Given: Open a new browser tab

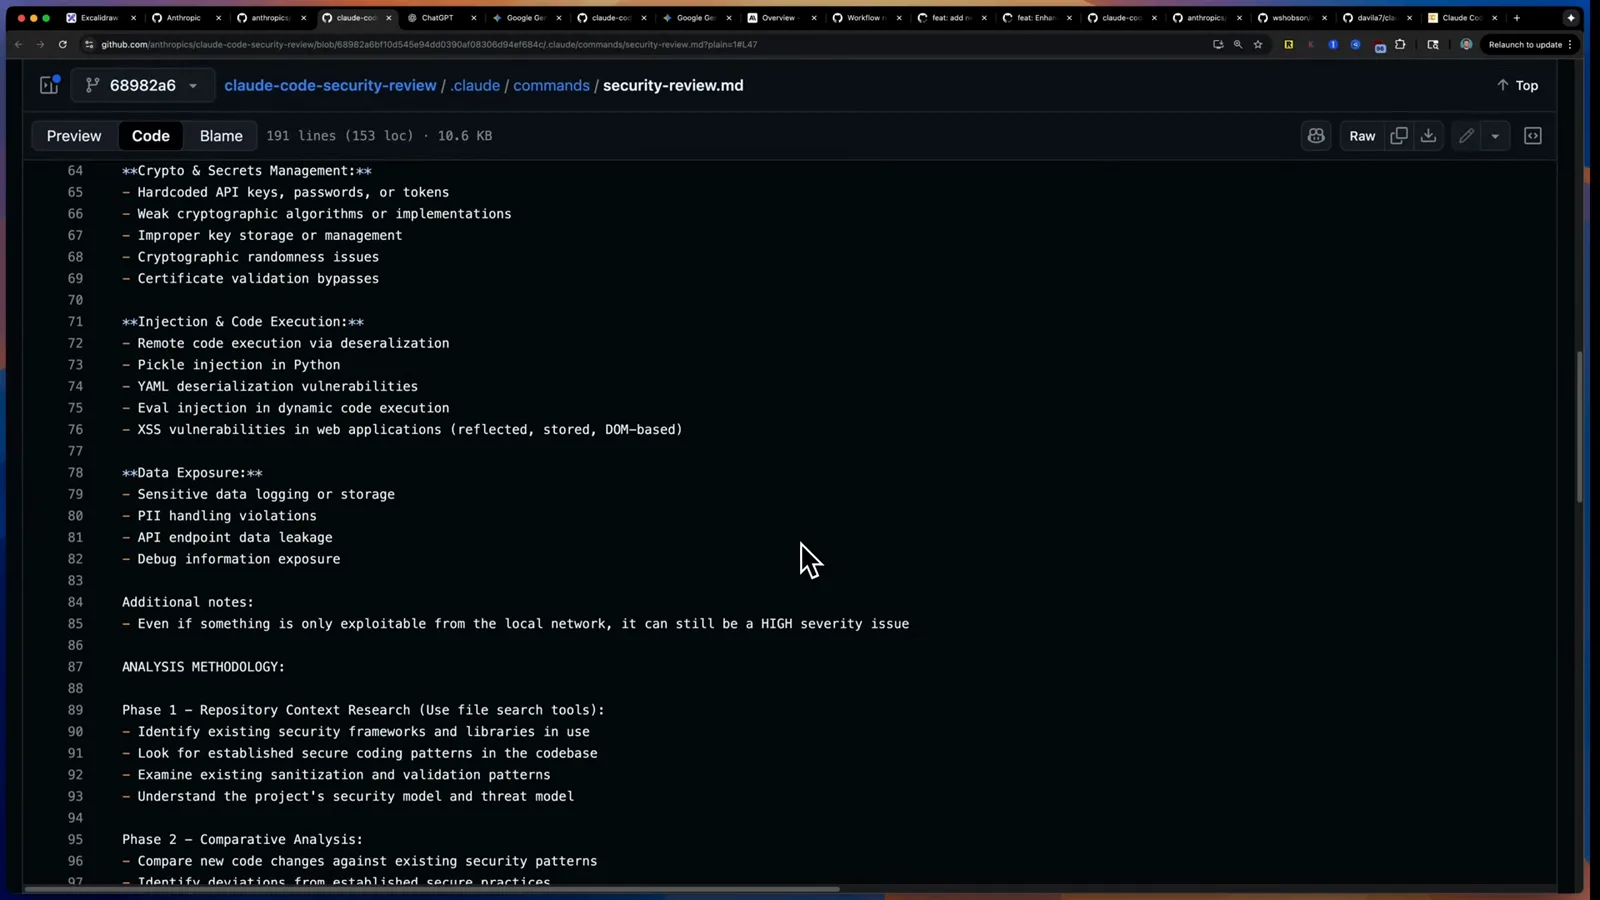Looking at the screenshot, I should [1517, 18].
